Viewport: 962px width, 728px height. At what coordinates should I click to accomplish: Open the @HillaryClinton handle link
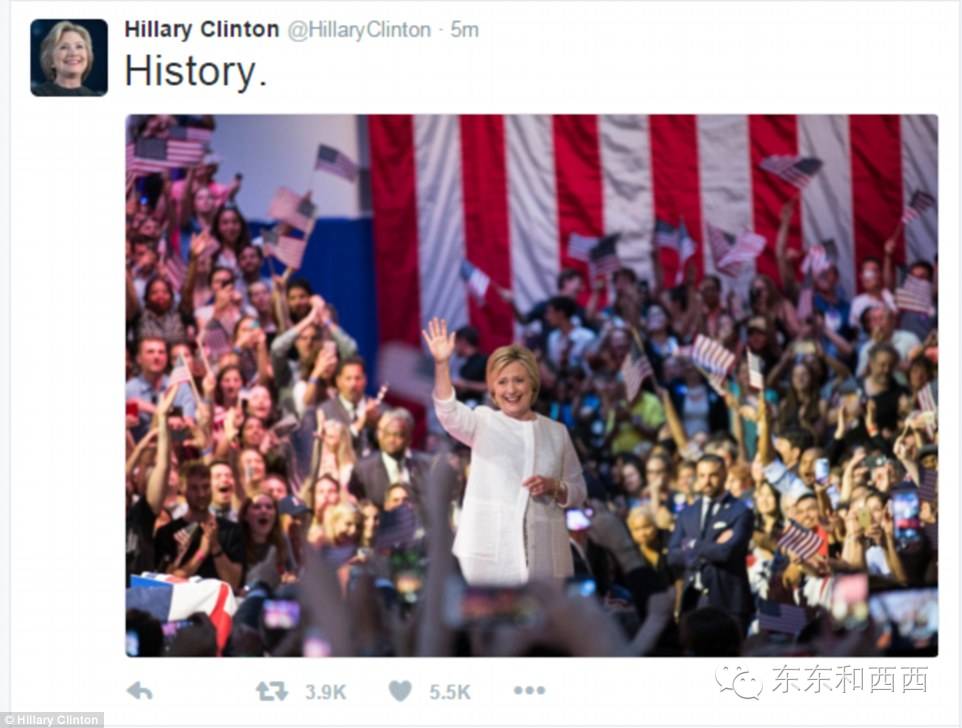360,30
